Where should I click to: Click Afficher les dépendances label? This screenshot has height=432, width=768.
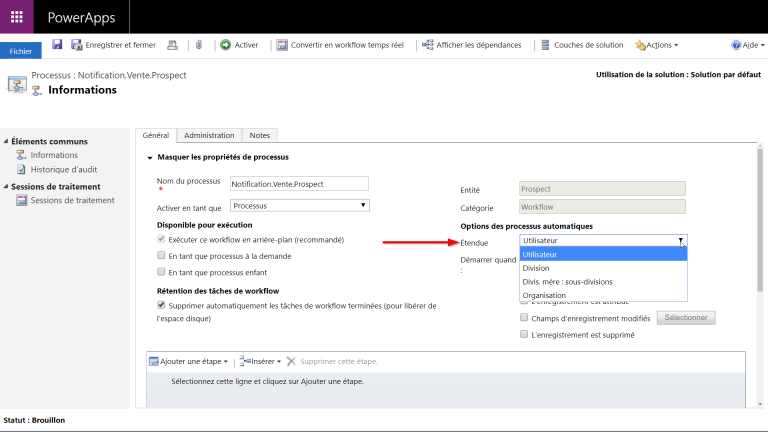tap(479, 45)
